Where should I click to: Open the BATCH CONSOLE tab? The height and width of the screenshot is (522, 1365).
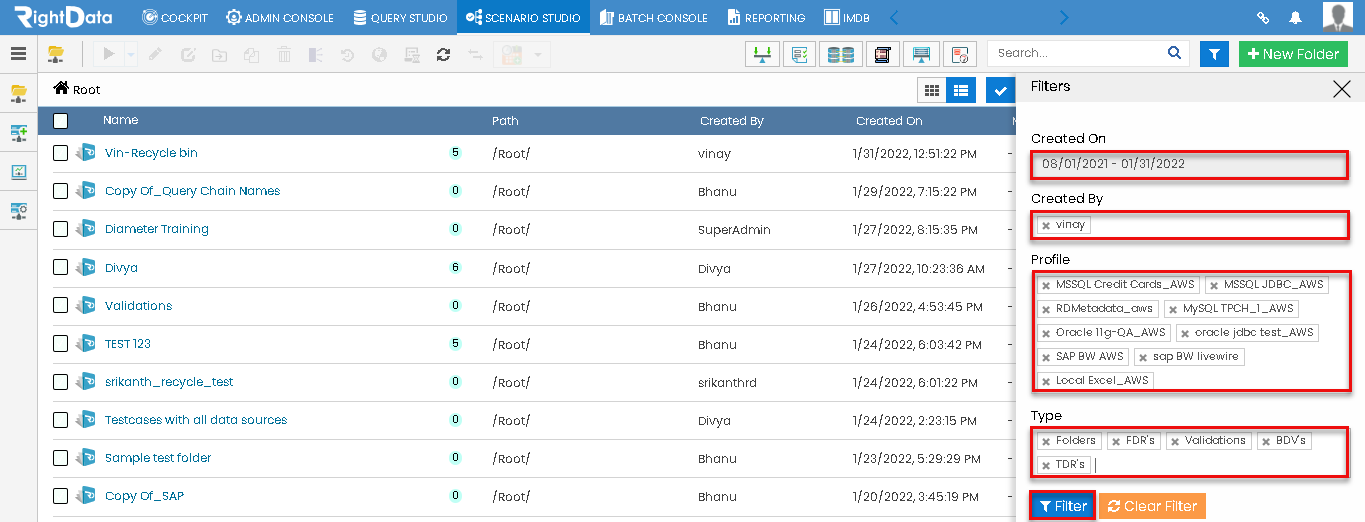654,17
